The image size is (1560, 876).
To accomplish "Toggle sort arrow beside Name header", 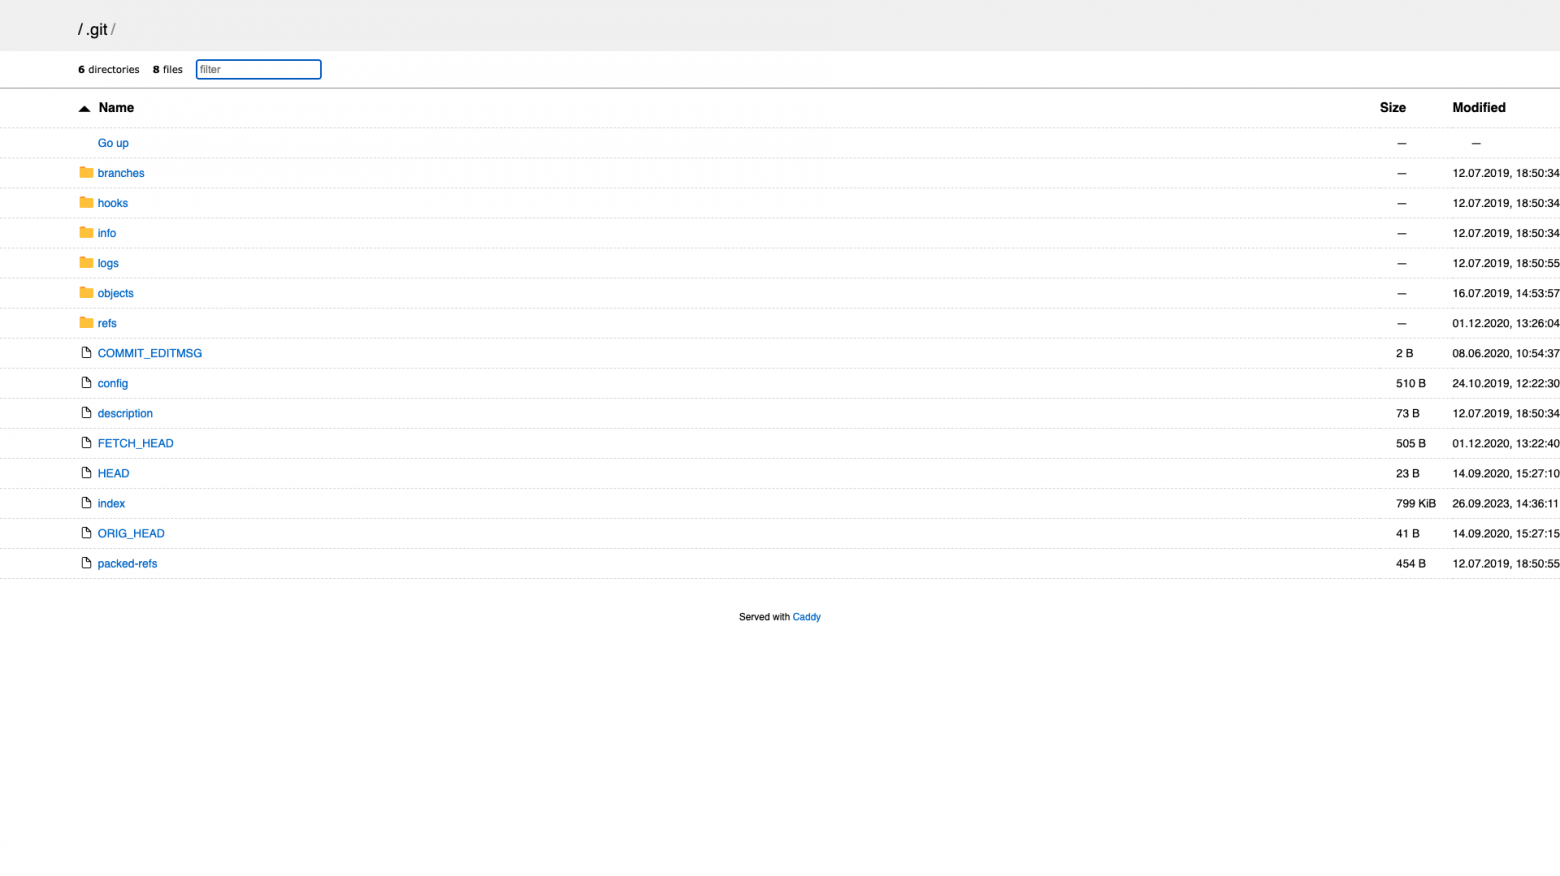I will pyautogui.click(x=84, y=108).
